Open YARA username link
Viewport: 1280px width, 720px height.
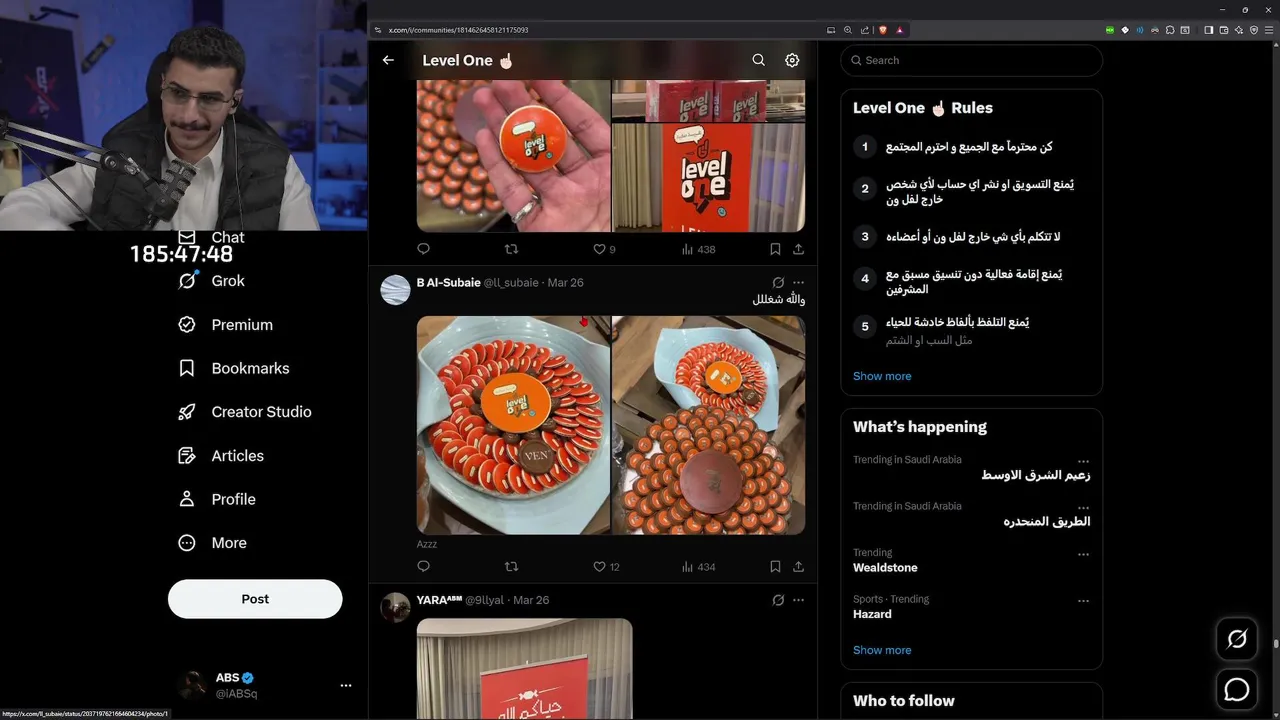click(x=439, y=600)
